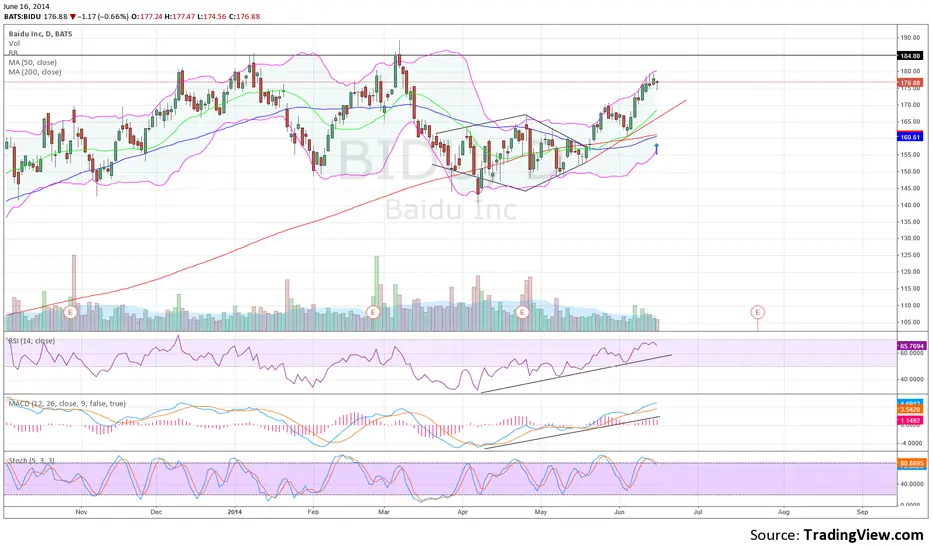Click the 60.0000 RSI axis label
Viewport: 932px width, 550px height.
(911, 353)
